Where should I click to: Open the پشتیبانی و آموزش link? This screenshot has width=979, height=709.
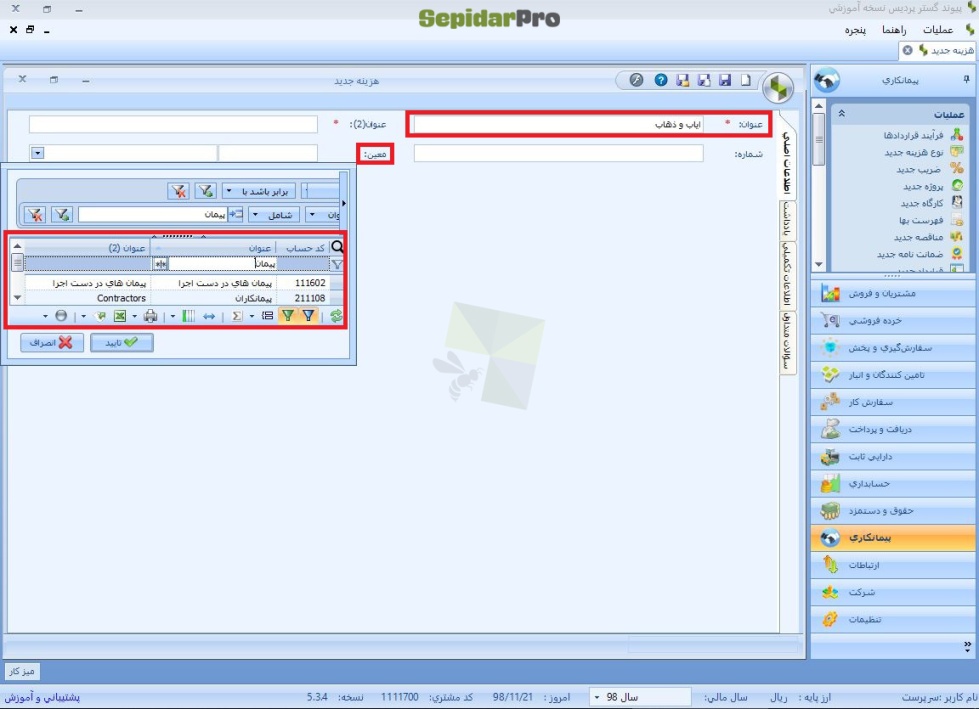pyautogui.click(x=42, y=697)
